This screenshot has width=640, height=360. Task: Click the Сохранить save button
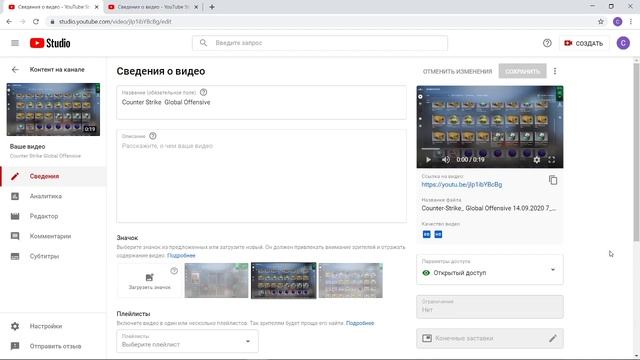(x=522, y=71)
